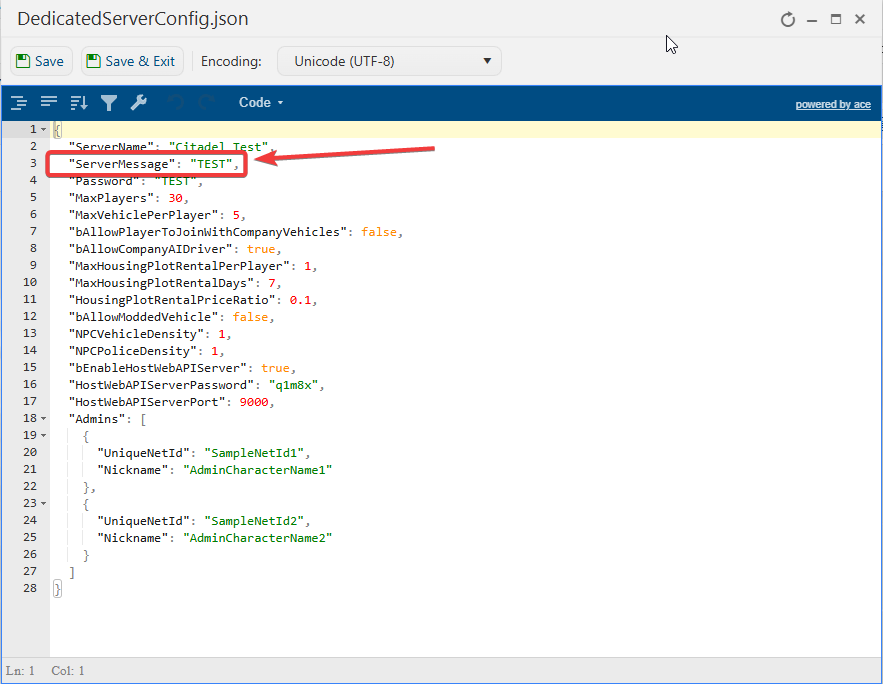Viewport: 883px width, 684px height.
Task: Collapse the first admin object fold line 19
Action: (43, 435)
